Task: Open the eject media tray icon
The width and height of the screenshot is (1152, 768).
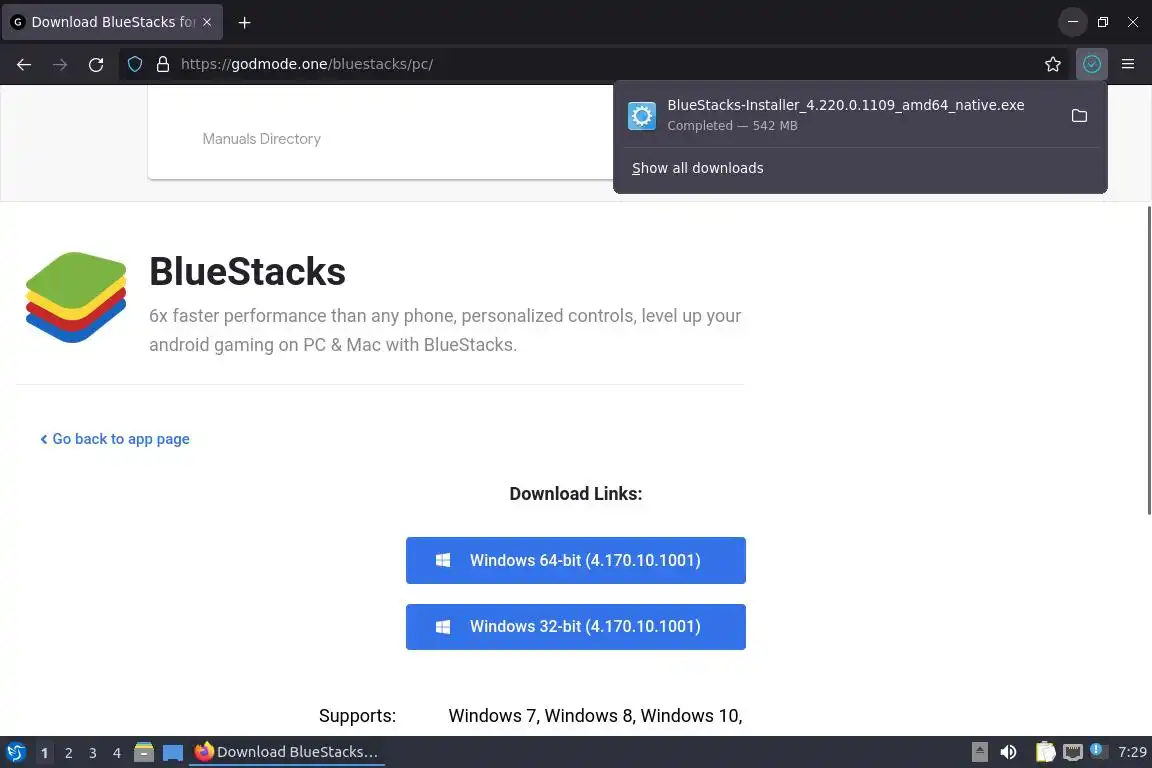Action: click(x=979, y=752)
